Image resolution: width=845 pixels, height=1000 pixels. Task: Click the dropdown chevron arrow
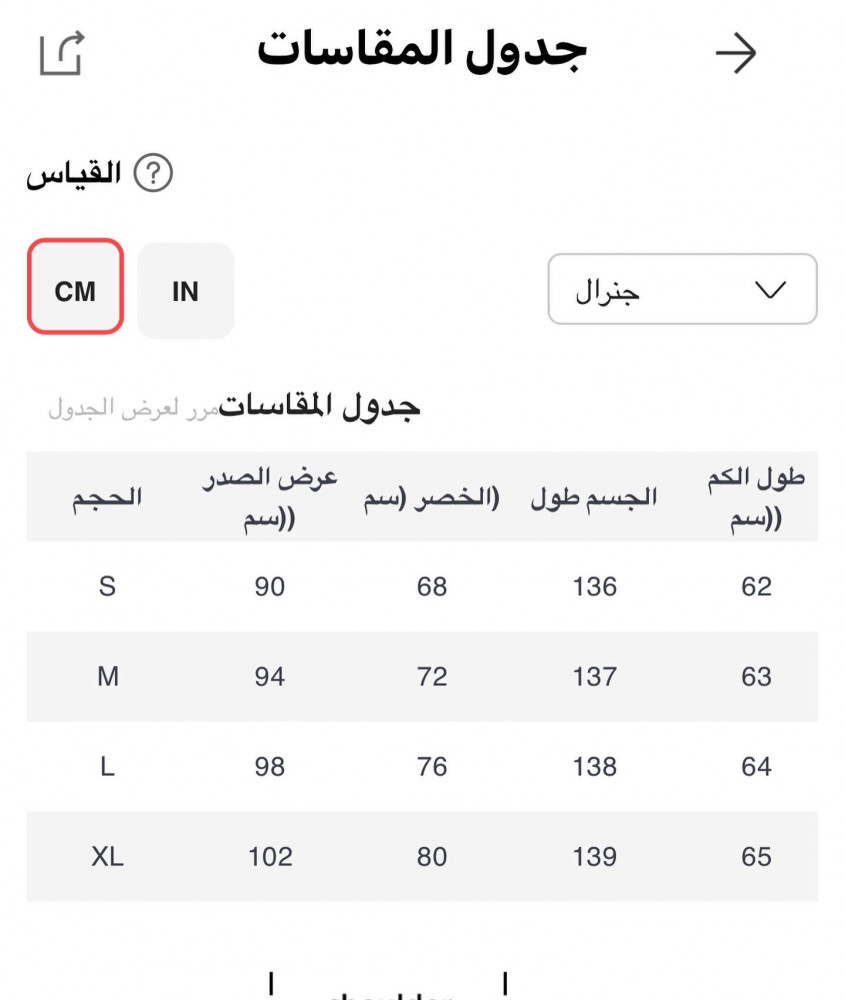[769, 290]
